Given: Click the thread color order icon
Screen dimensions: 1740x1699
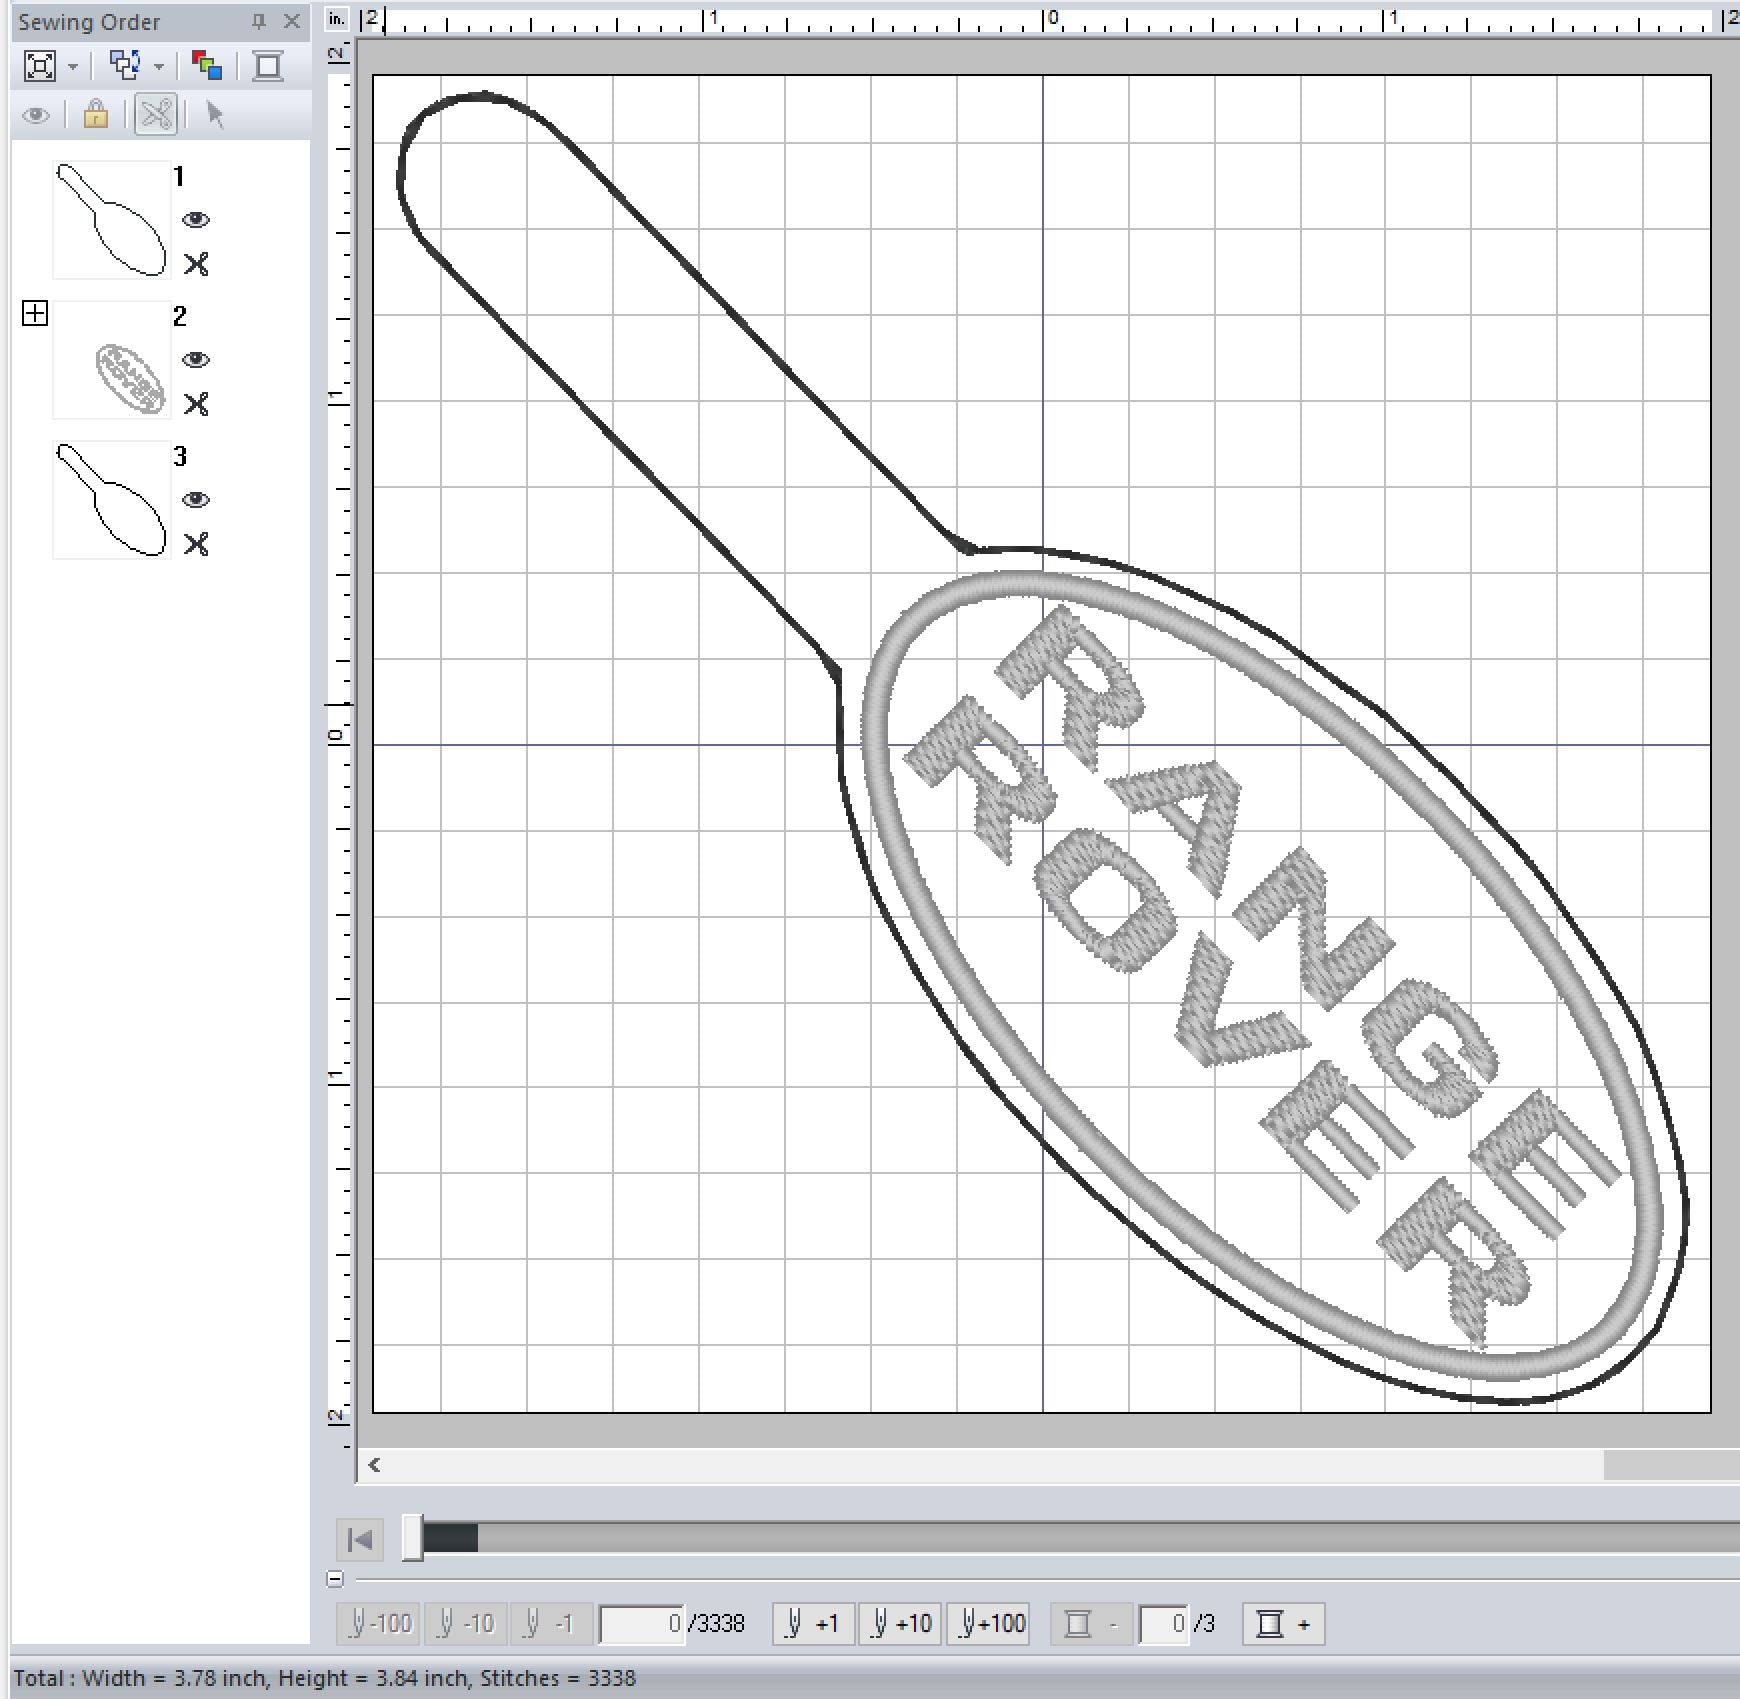Looking at the screenshot, I should 207,66.
